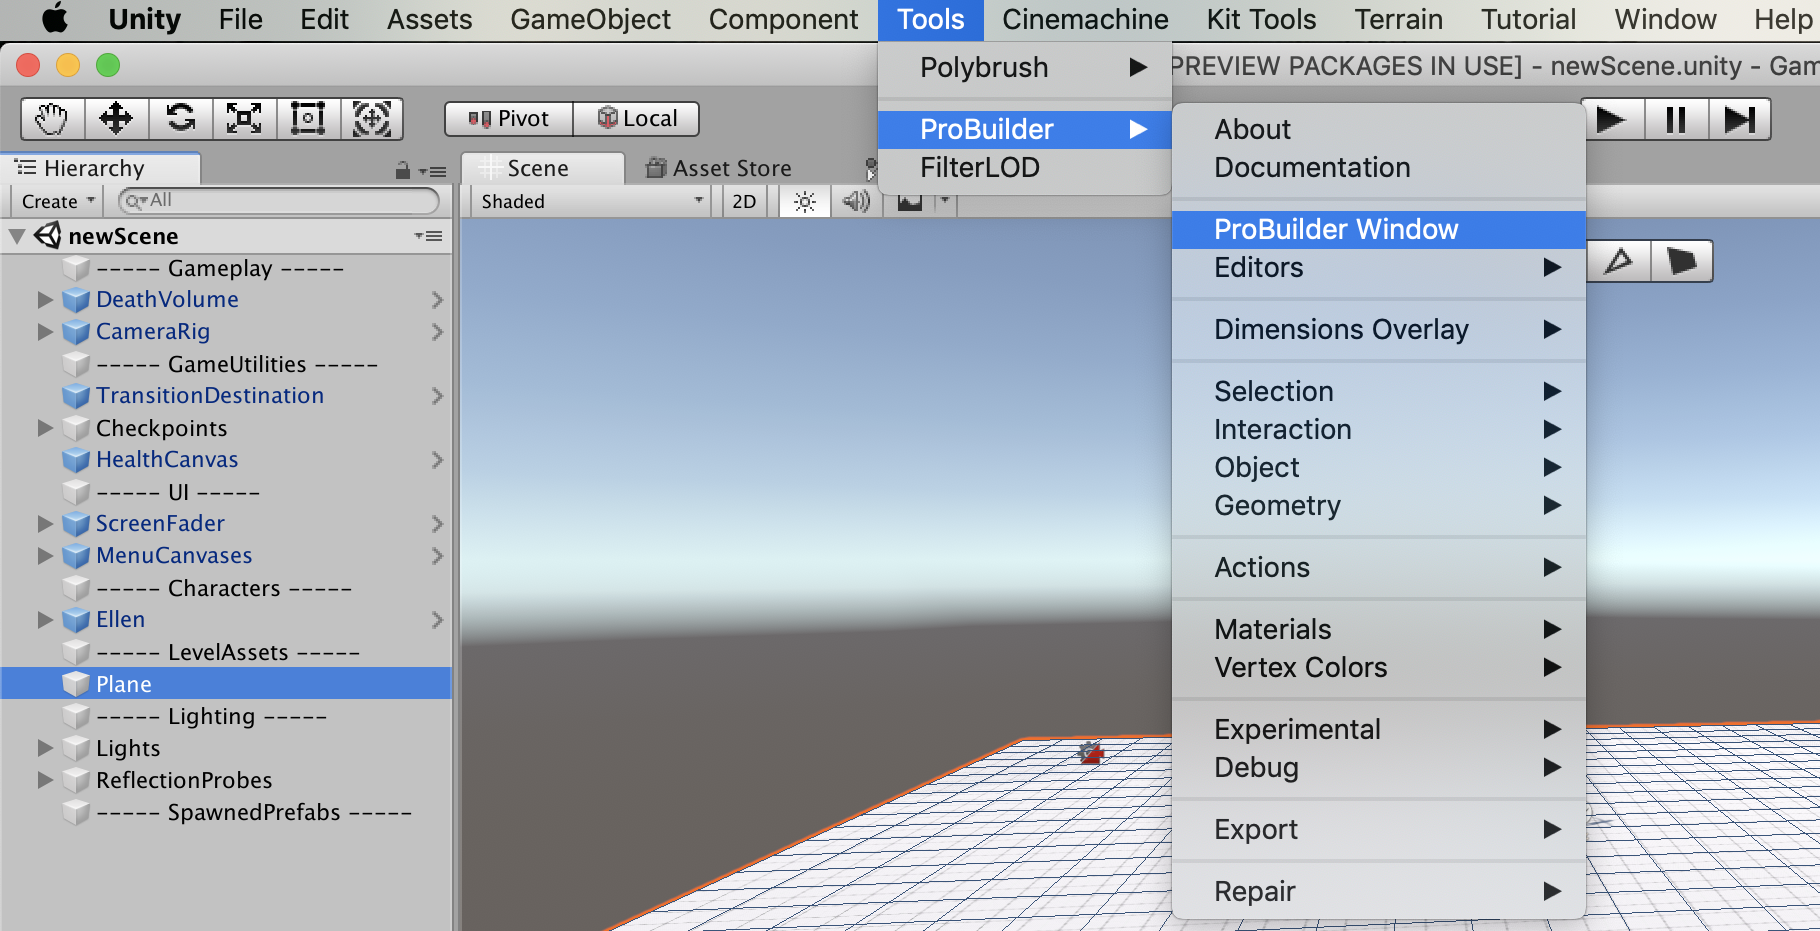Select the Hierarchy panel tab
The width and height of the screenshot is (1820, 931).
coord(100,168)
